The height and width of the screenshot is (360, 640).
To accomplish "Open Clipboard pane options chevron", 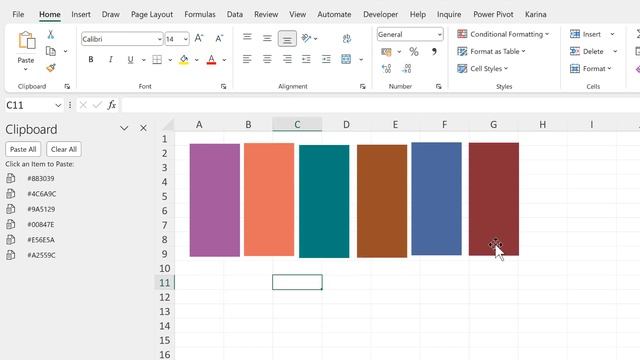I will [124, 128].
